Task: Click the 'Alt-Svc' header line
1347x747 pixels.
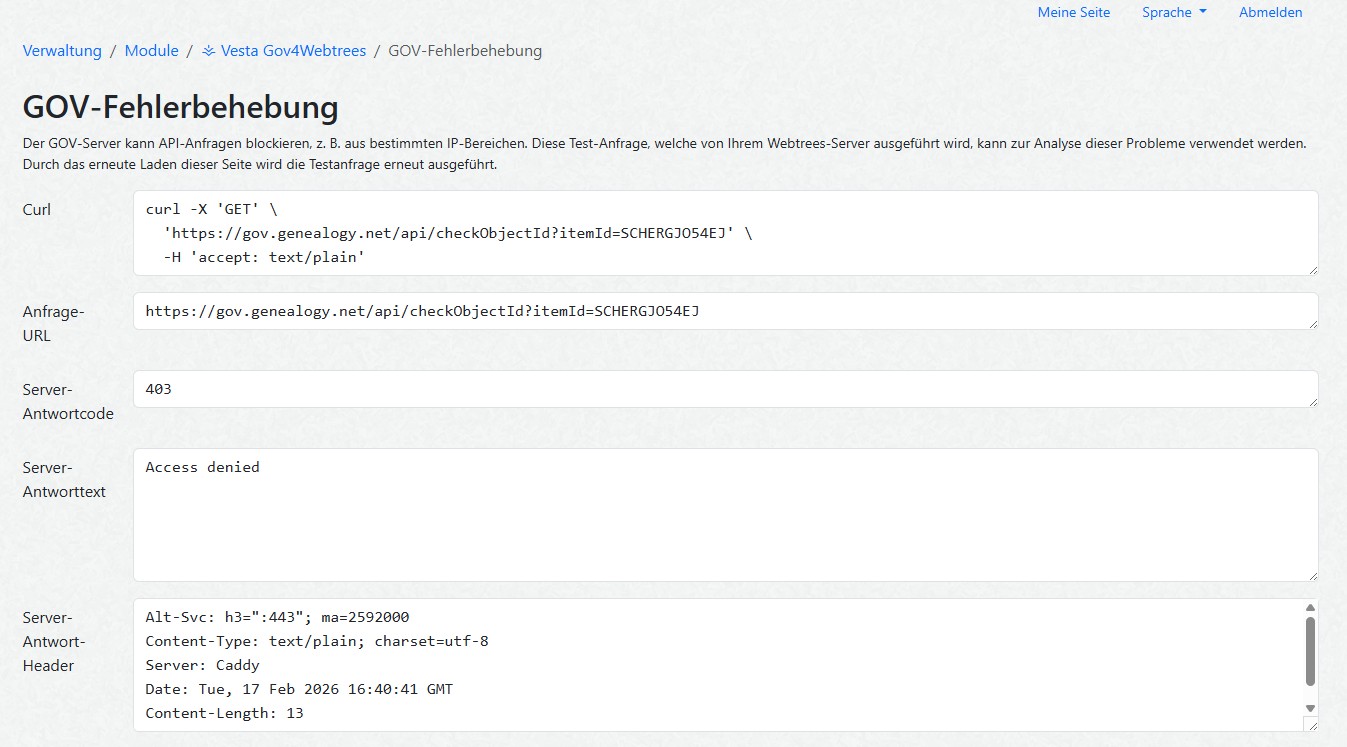Action: (277, 617)
